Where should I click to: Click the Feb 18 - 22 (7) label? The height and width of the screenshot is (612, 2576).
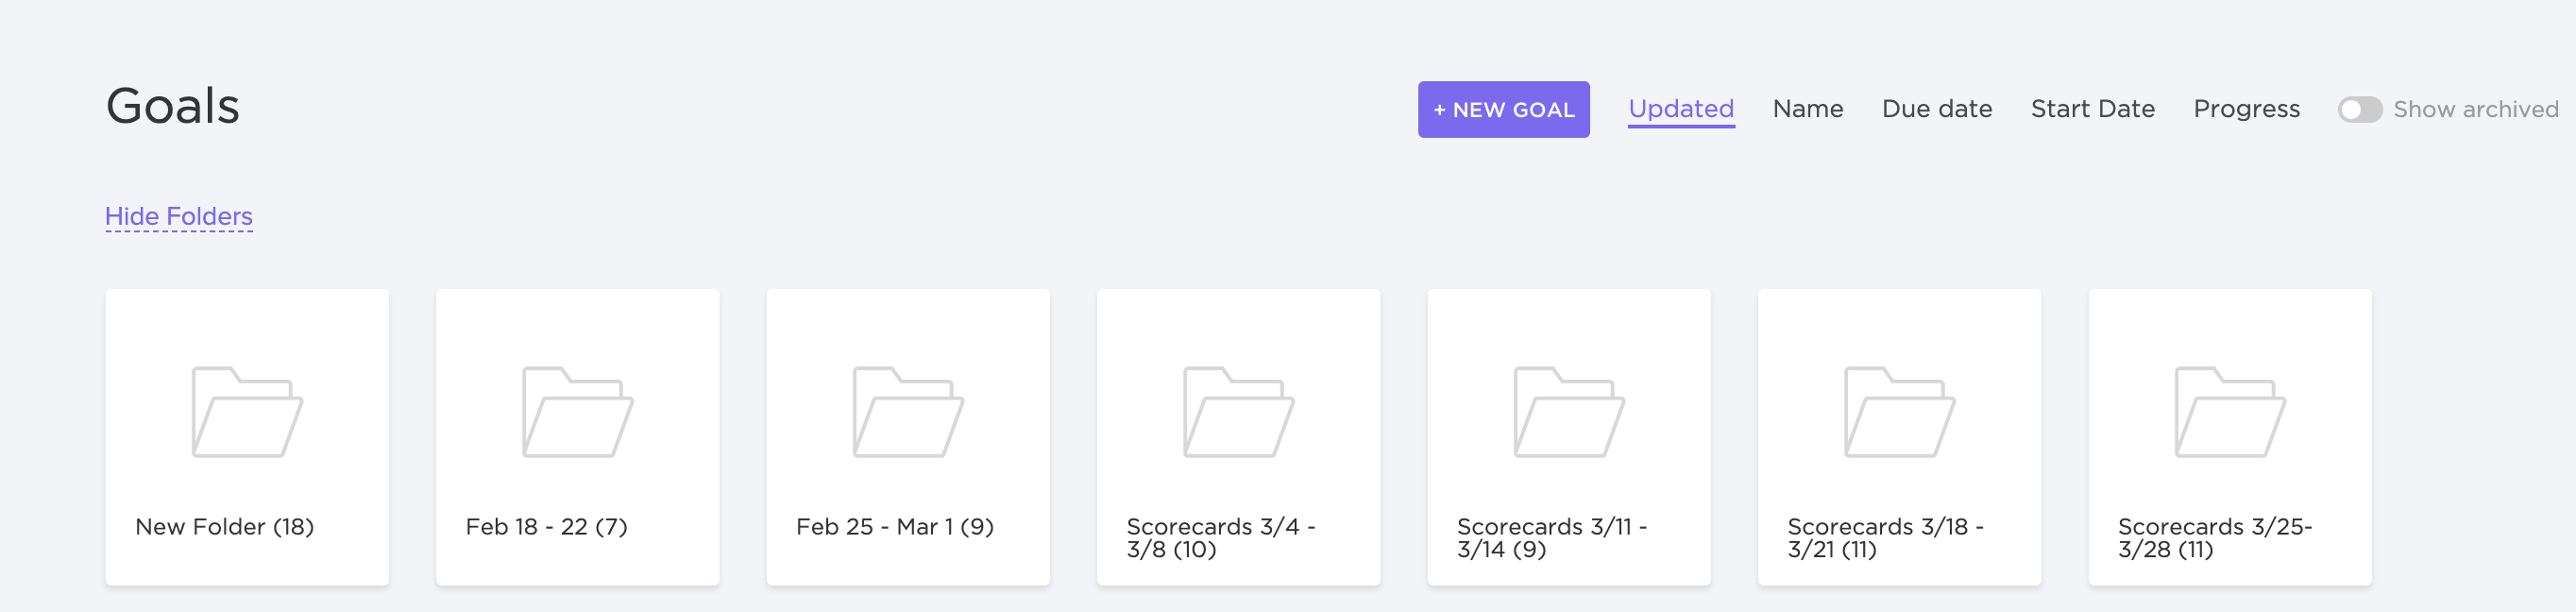point(546,527)
